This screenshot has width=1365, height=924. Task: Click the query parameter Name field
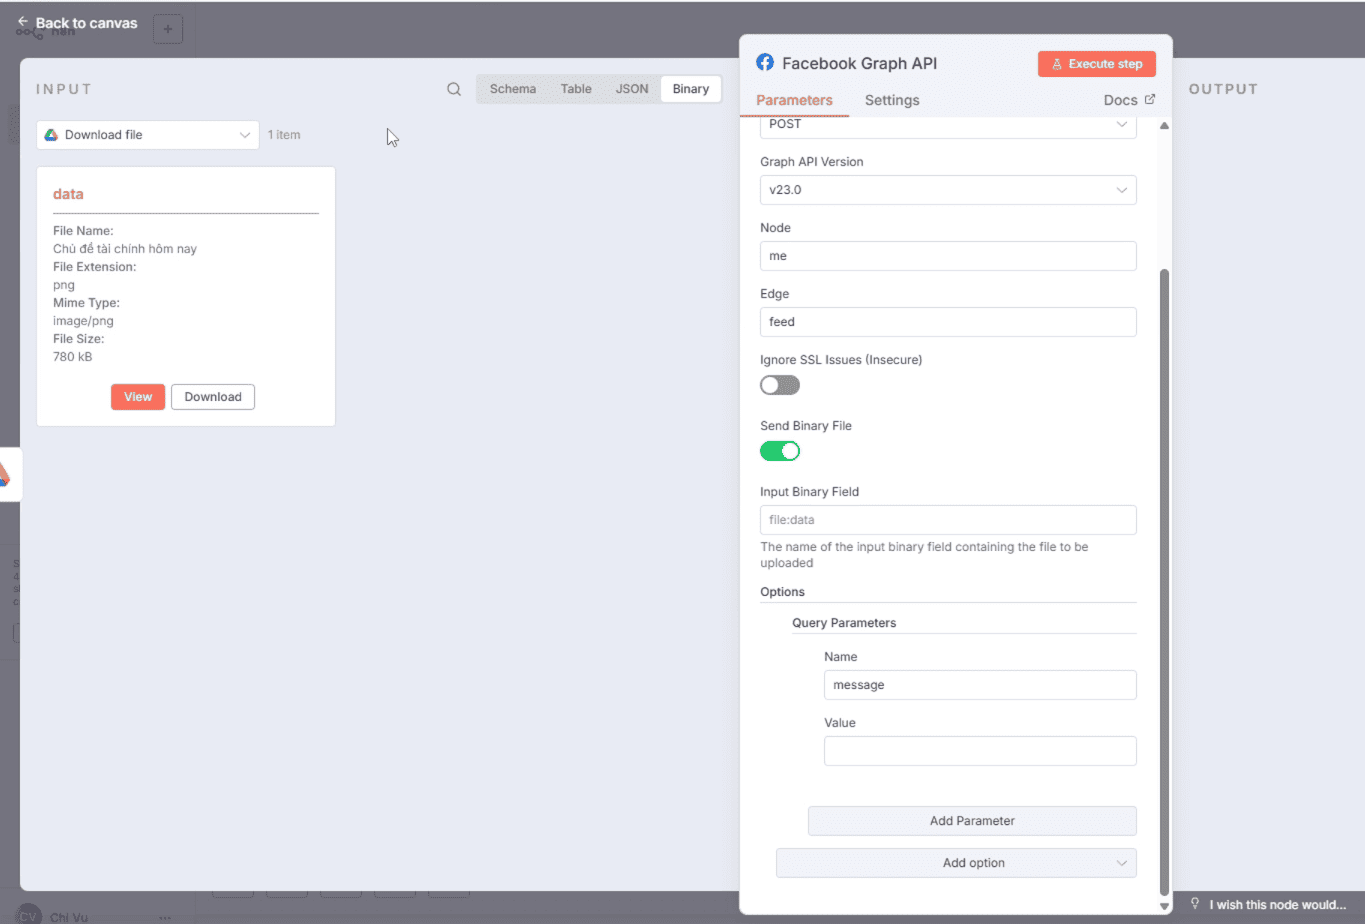coord(980,685)
